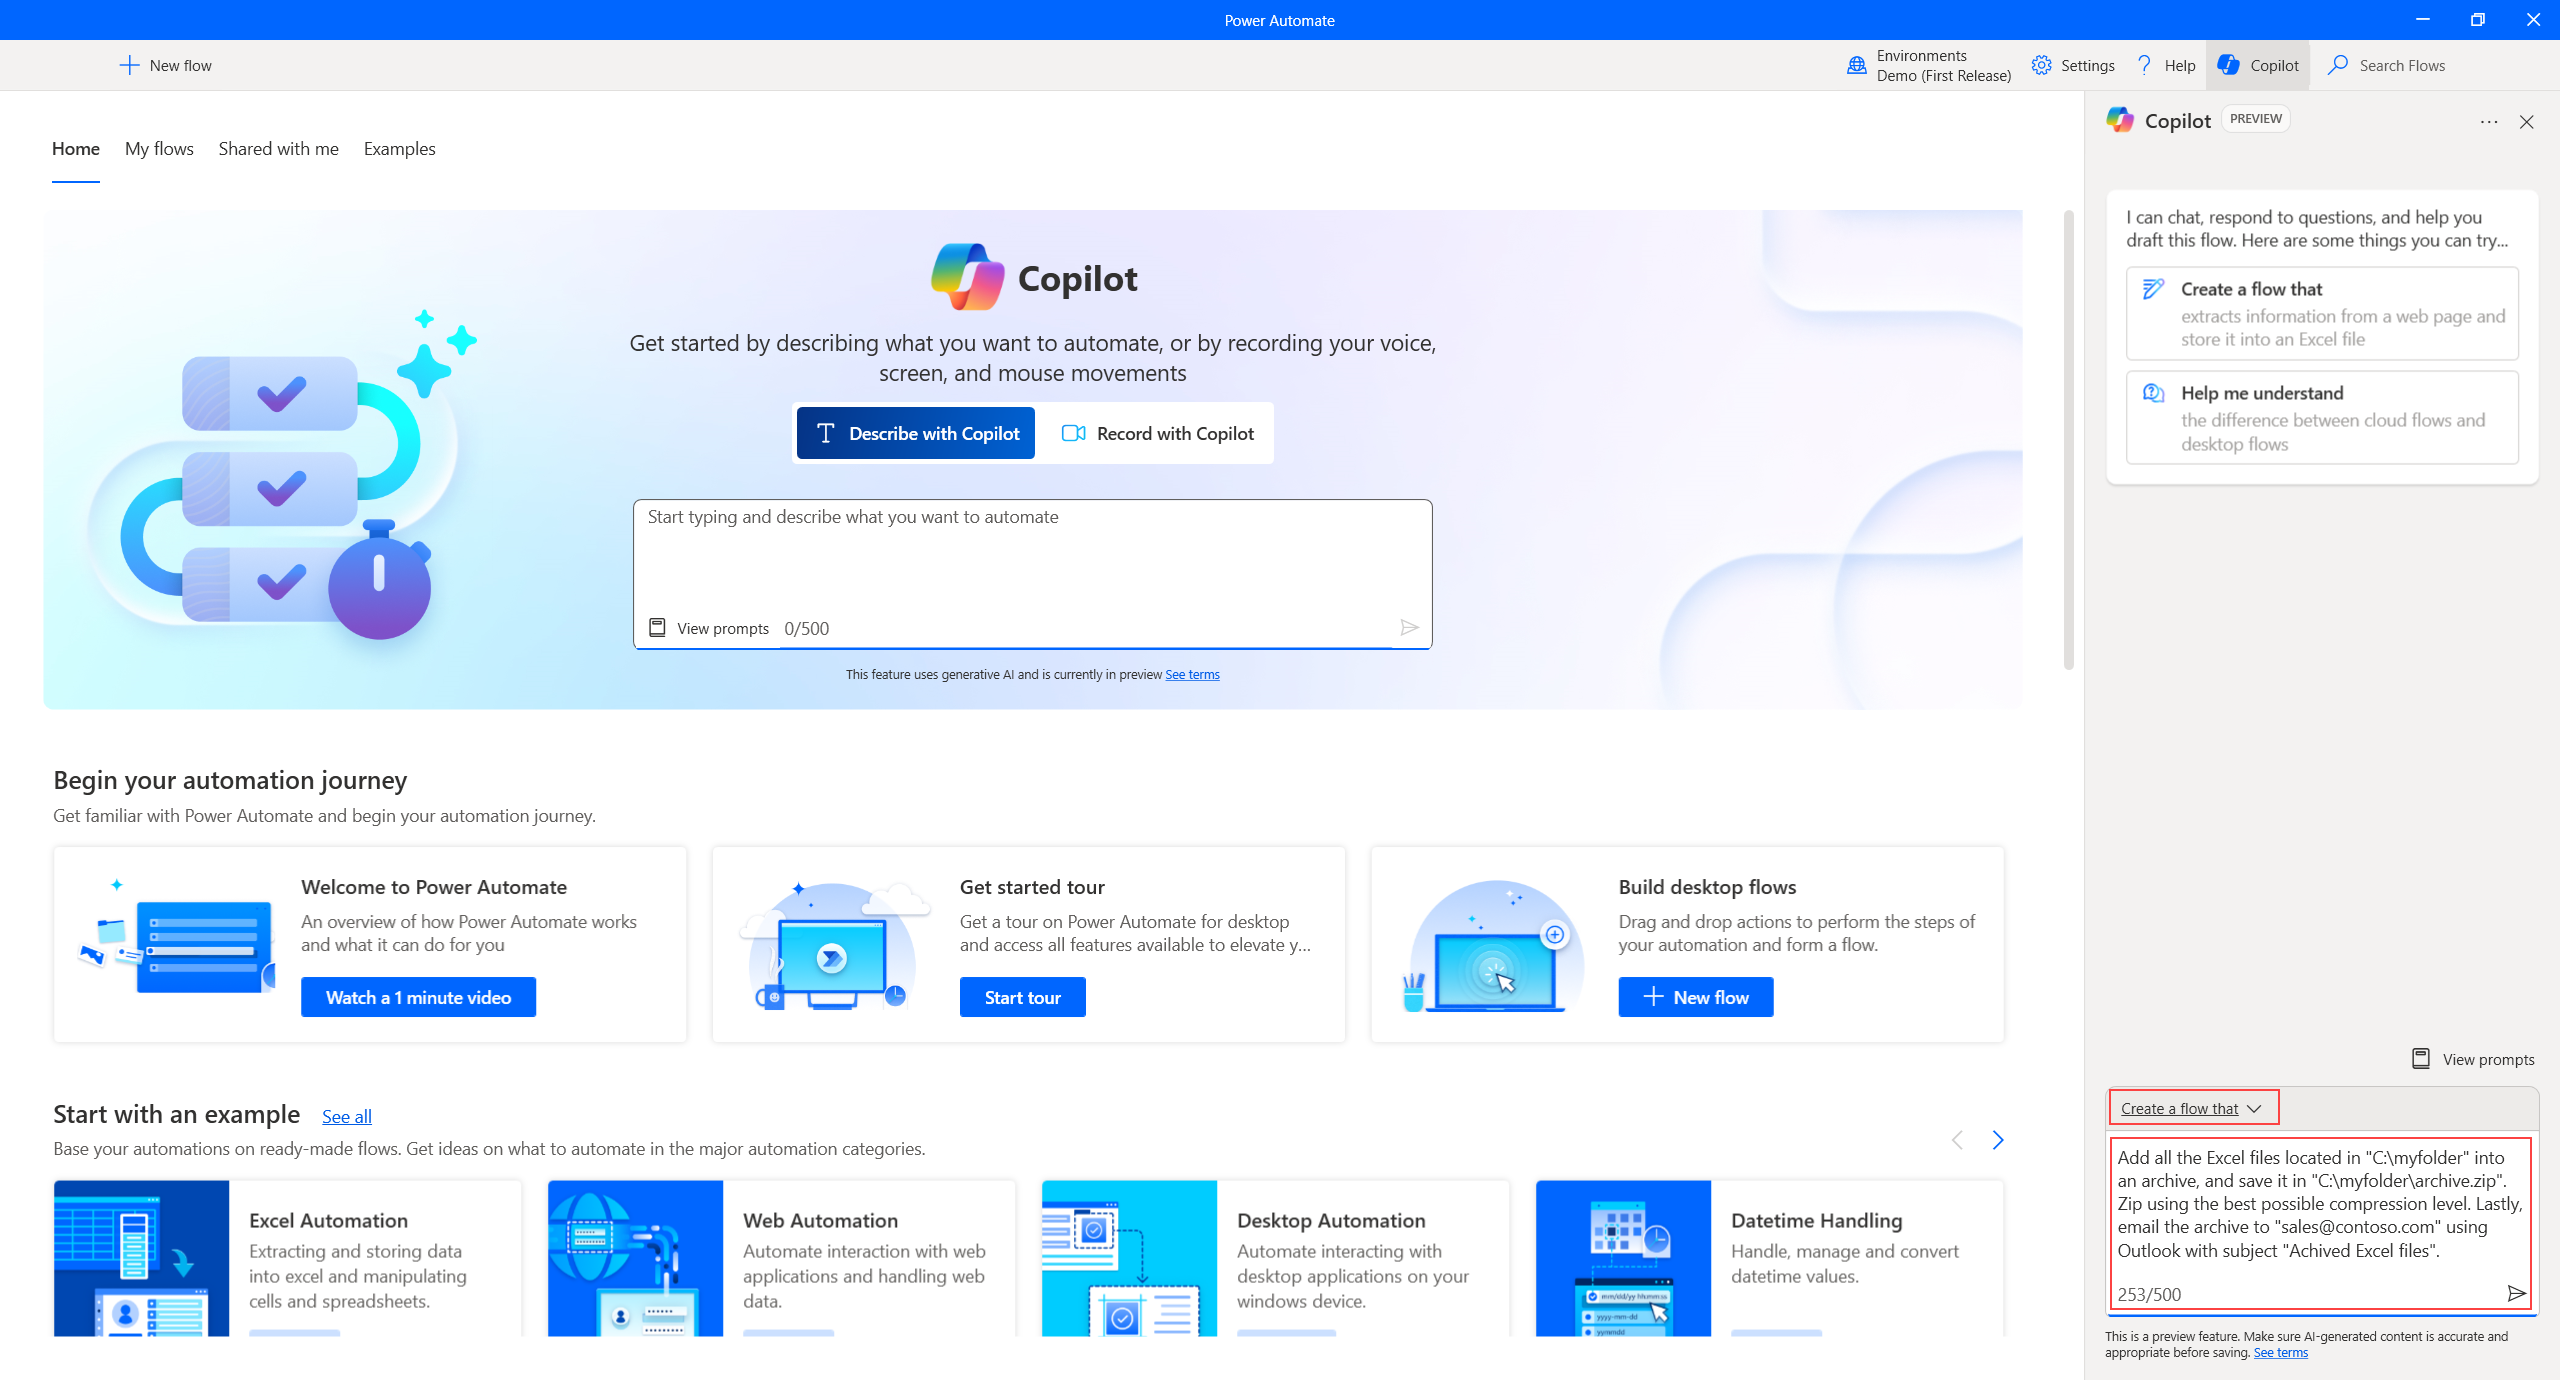Image resolution: width=2560 pixels, height=1380 pixels.
Task: Expand the Create a flow that dropdown
Action: click(2254, 1108)
